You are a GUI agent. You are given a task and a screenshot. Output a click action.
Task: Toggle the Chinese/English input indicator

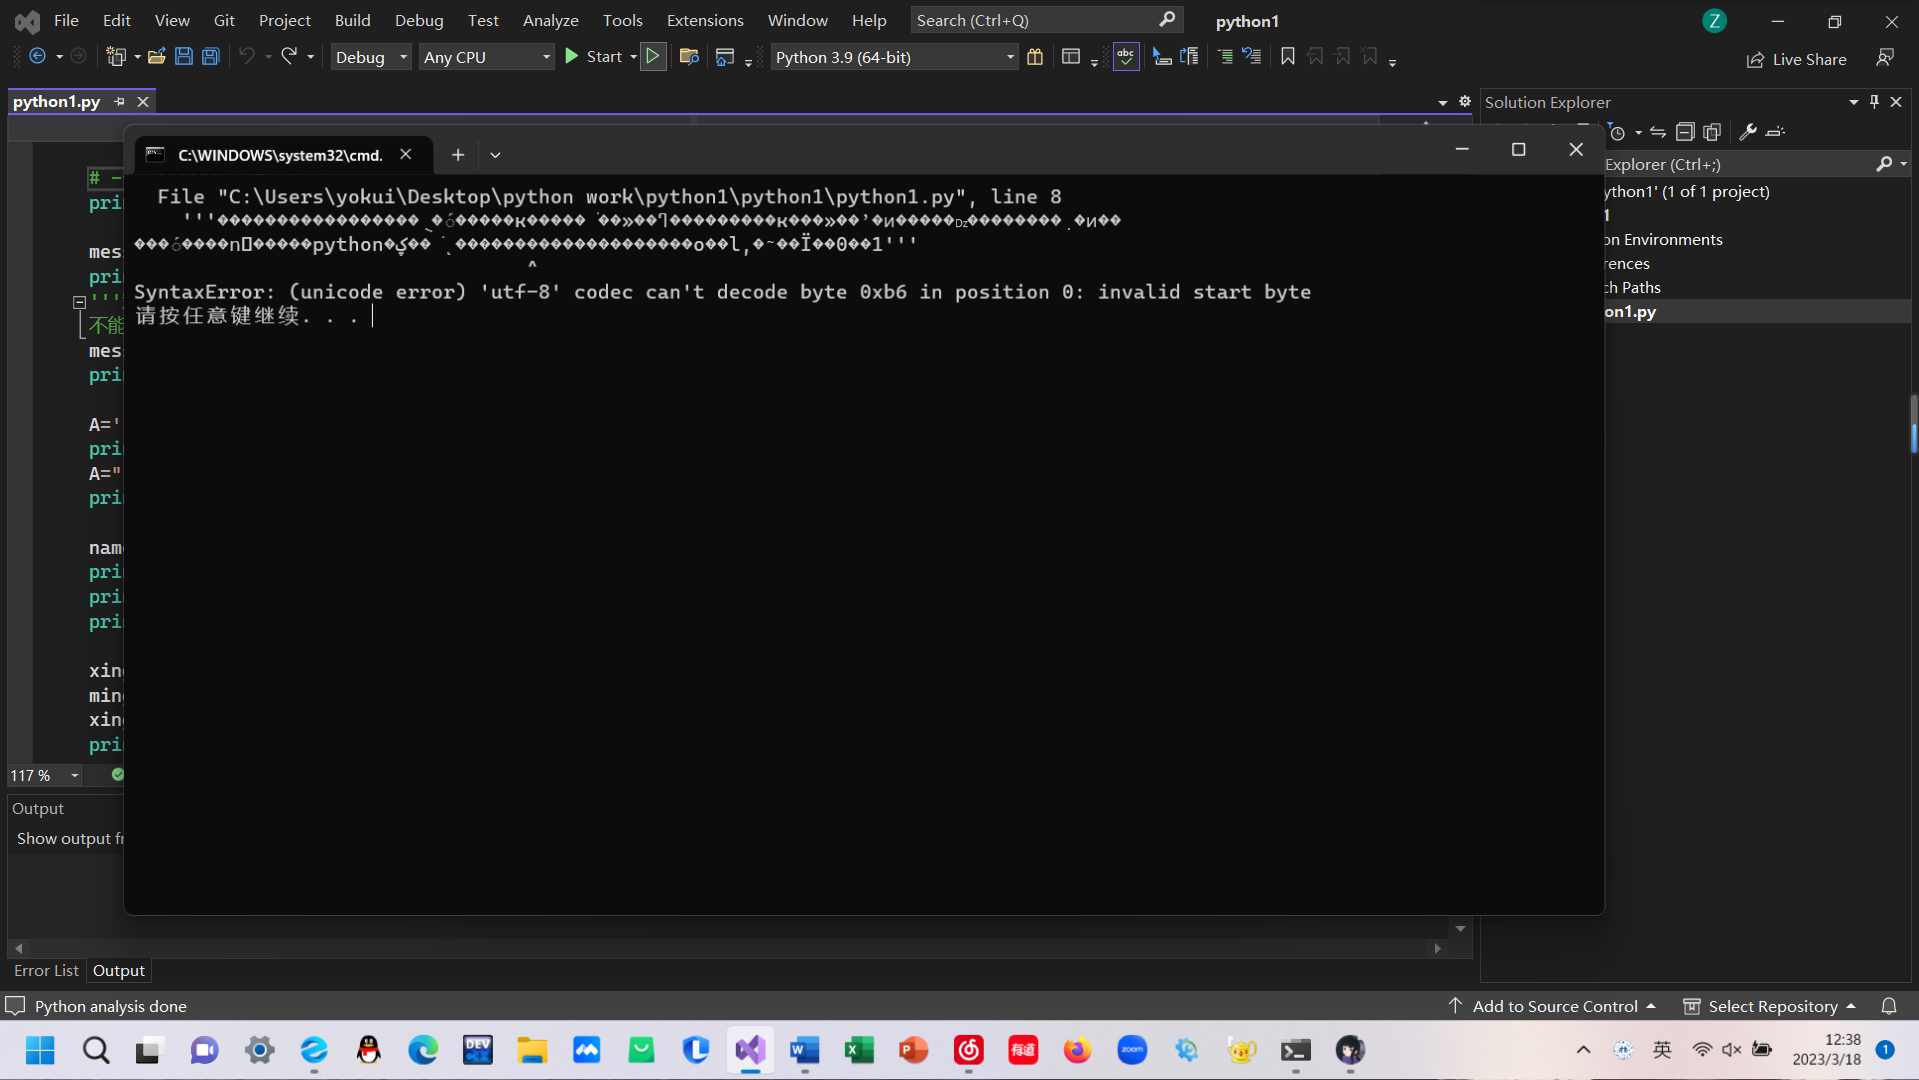point(1662,1050)
